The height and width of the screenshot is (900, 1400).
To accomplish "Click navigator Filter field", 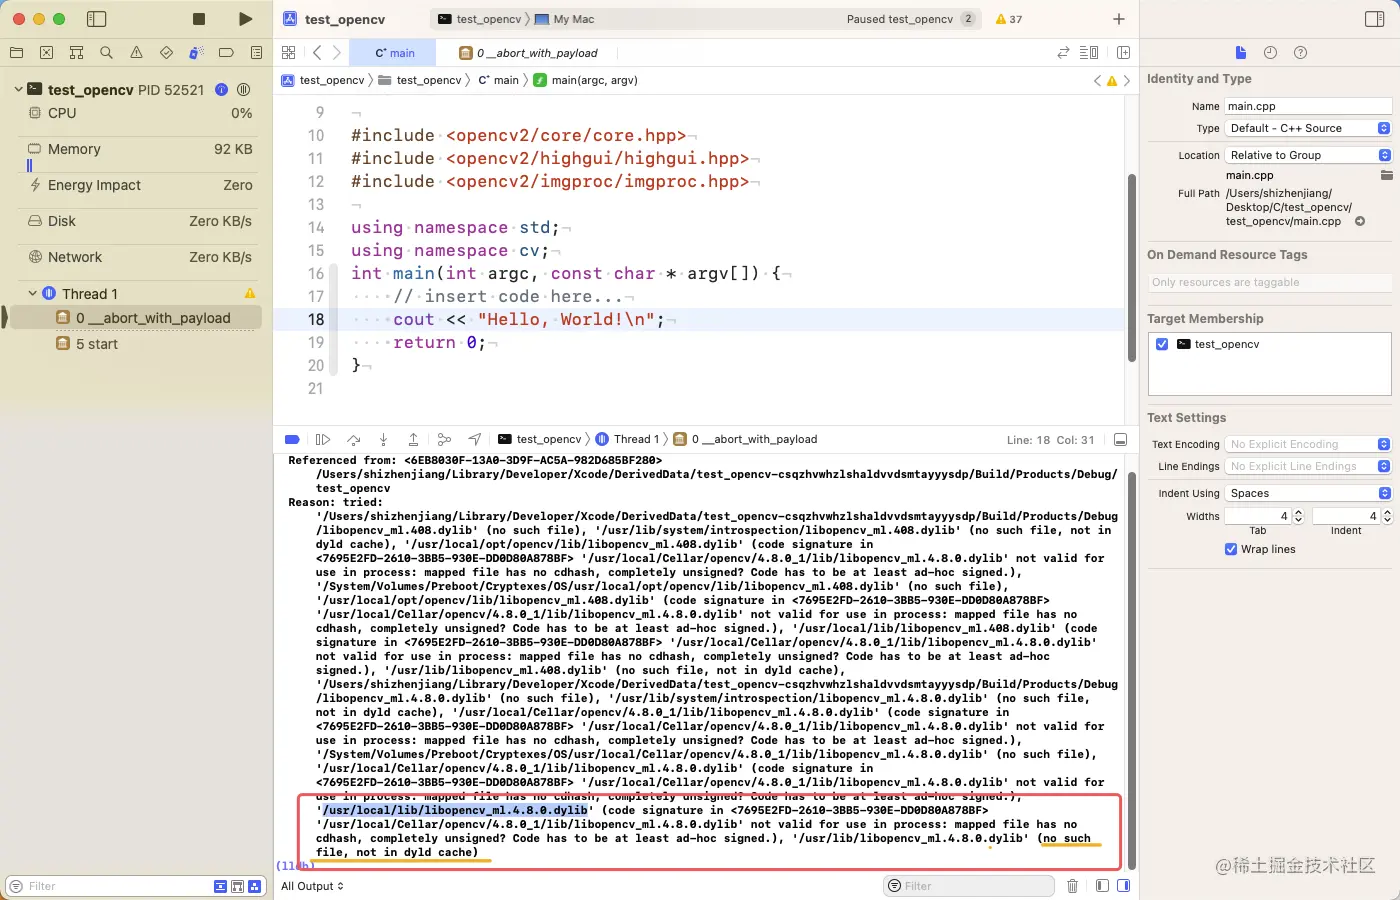I will [x=108, y=886].
